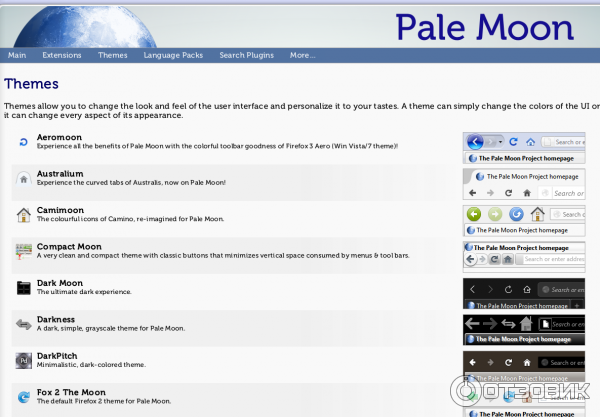Switch to the Themes navigation item

113,55
